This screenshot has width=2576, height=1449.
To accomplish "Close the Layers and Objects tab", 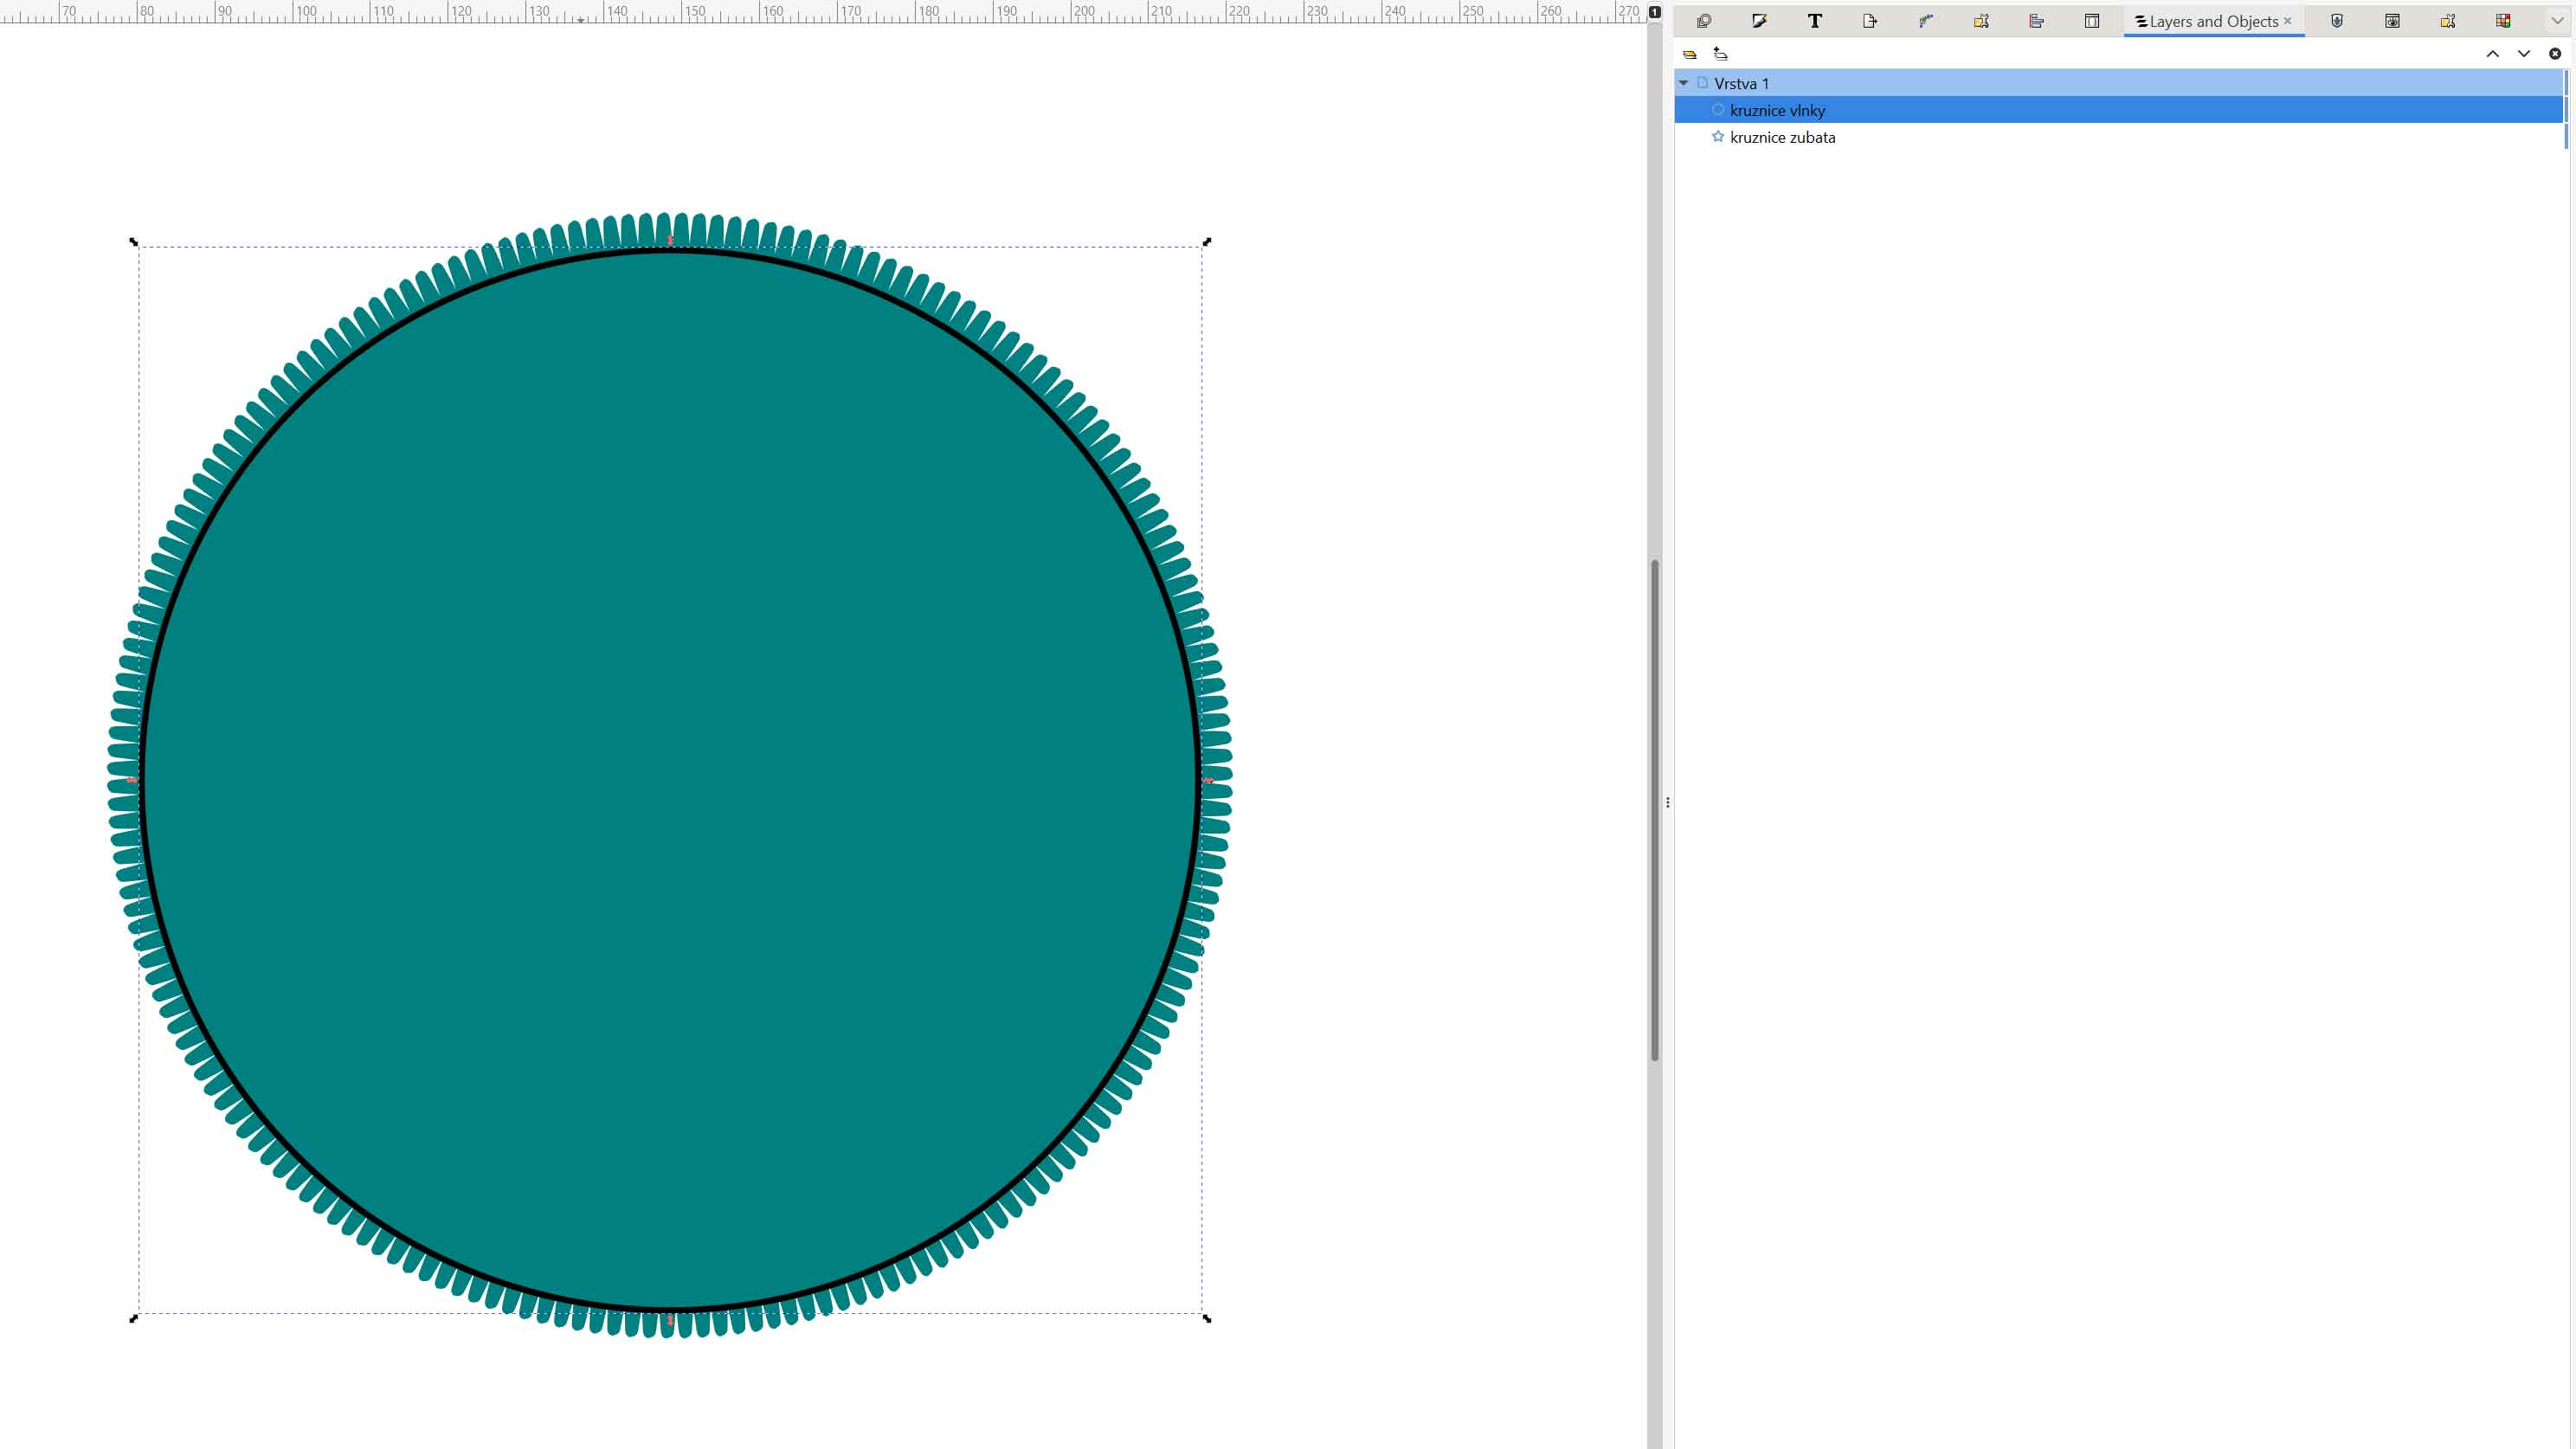I will pos(2287,21).
